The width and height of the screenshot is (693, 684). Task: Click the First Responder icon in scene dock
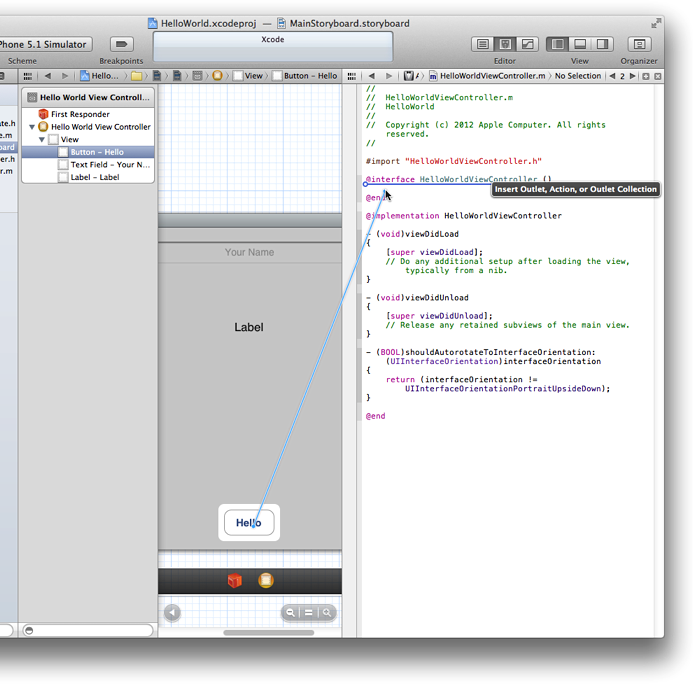tap(235, 581)
